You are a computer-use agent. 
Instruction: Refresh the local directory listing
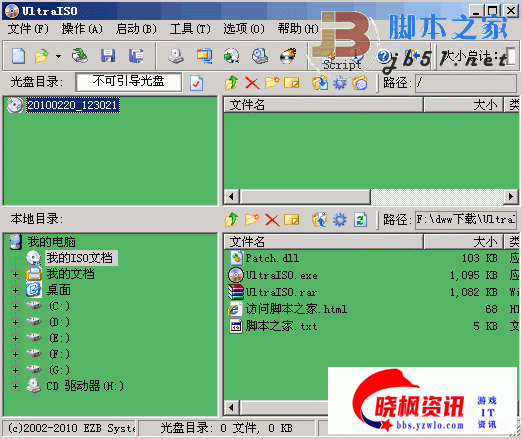click(360, 220)
